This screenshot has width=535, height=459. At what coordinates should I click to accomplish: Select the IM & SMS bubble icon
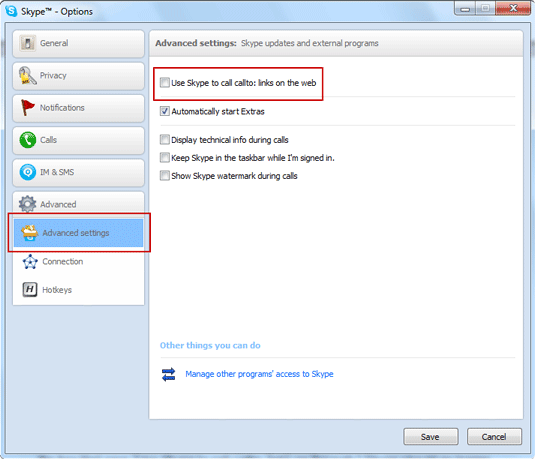click(28, 172)
